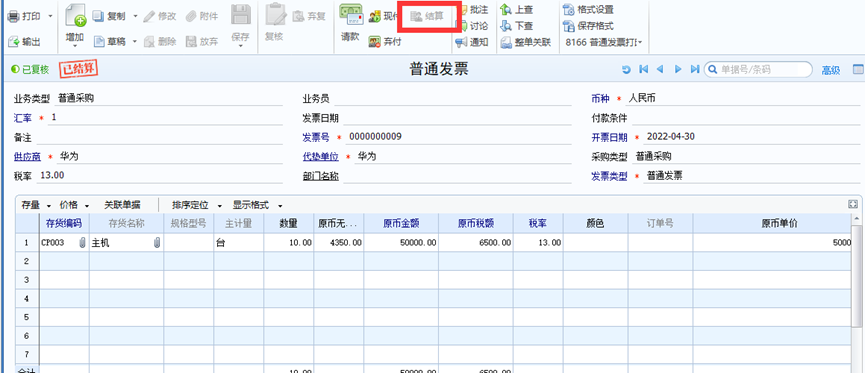Click the 整单关联 document link button
Image resolution: width=865 pixels, height=373 pixels.
tap(526, 42)
